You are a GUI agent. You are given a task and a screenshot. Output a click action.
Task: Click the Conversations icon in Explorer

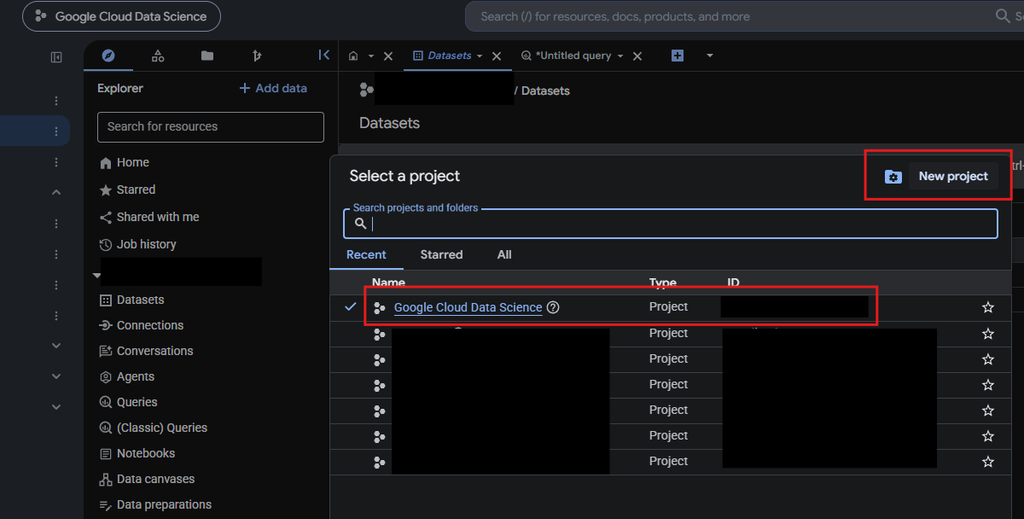pos(105,351)
